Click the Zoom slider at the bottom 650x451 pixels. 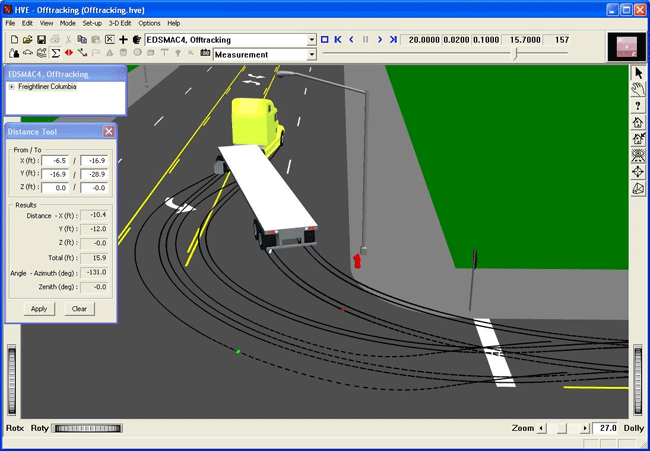(562, 428)
